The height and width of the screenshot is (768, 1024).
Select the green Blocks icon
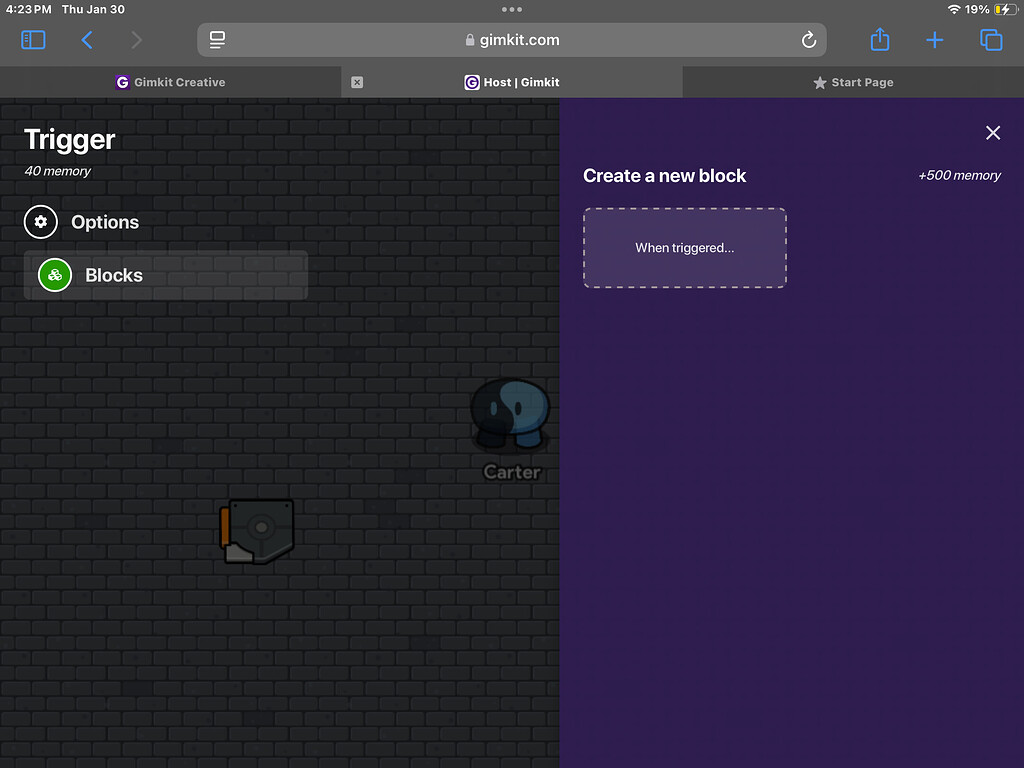click(x=55, y=275)
